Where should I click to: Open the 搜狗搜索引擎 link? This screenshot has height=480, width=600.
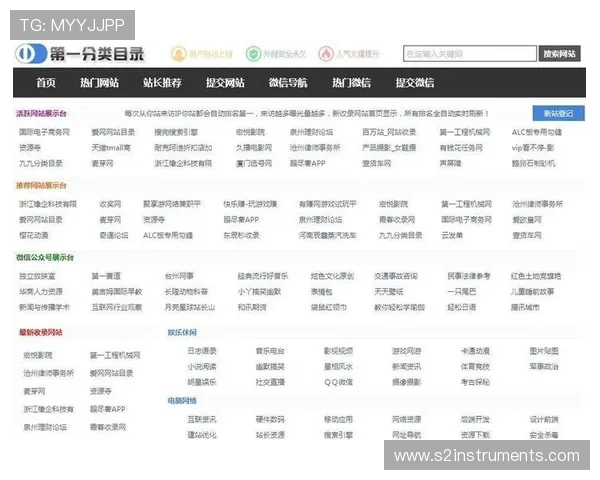pyautogui.click(x=176, y=132)
